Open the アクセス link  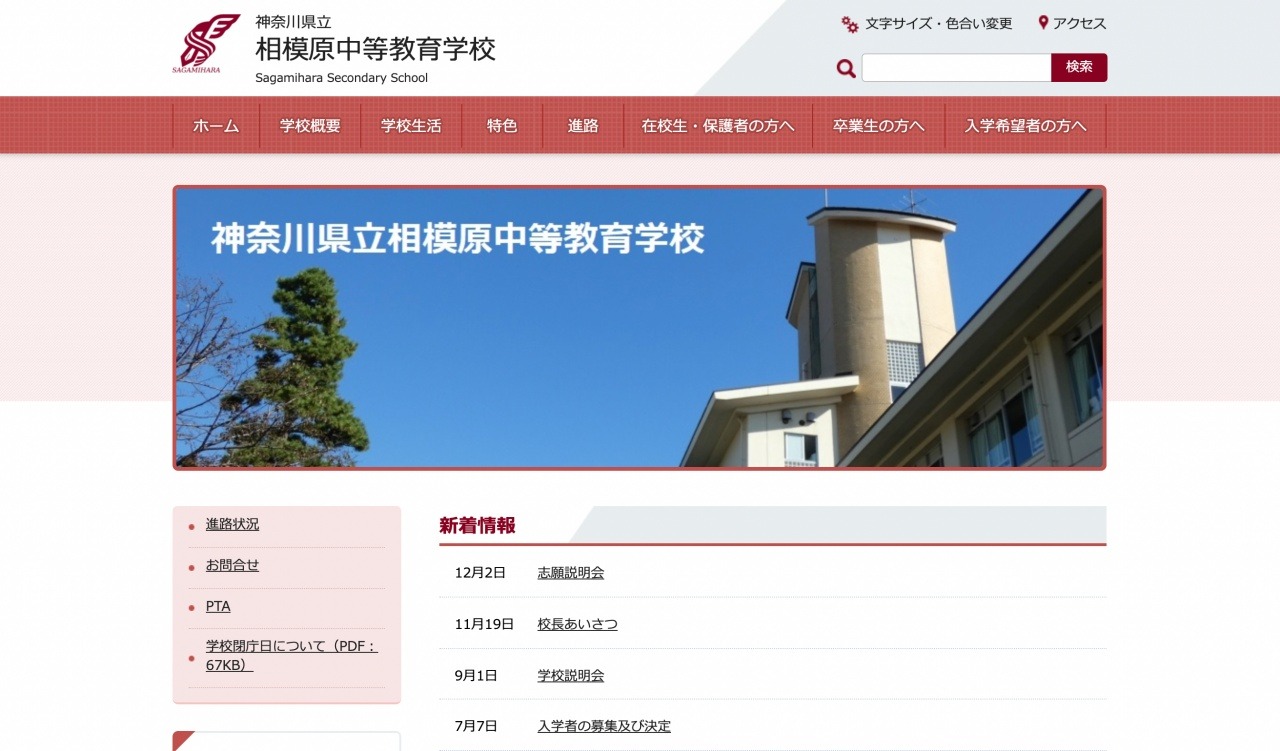coord(1080,23)
